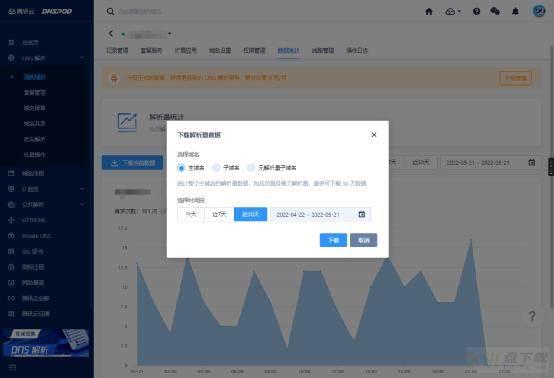Click the DNSPod logo in sidebar header
The width and height of the screenshot is (554, 378).
tap(57, 11)
